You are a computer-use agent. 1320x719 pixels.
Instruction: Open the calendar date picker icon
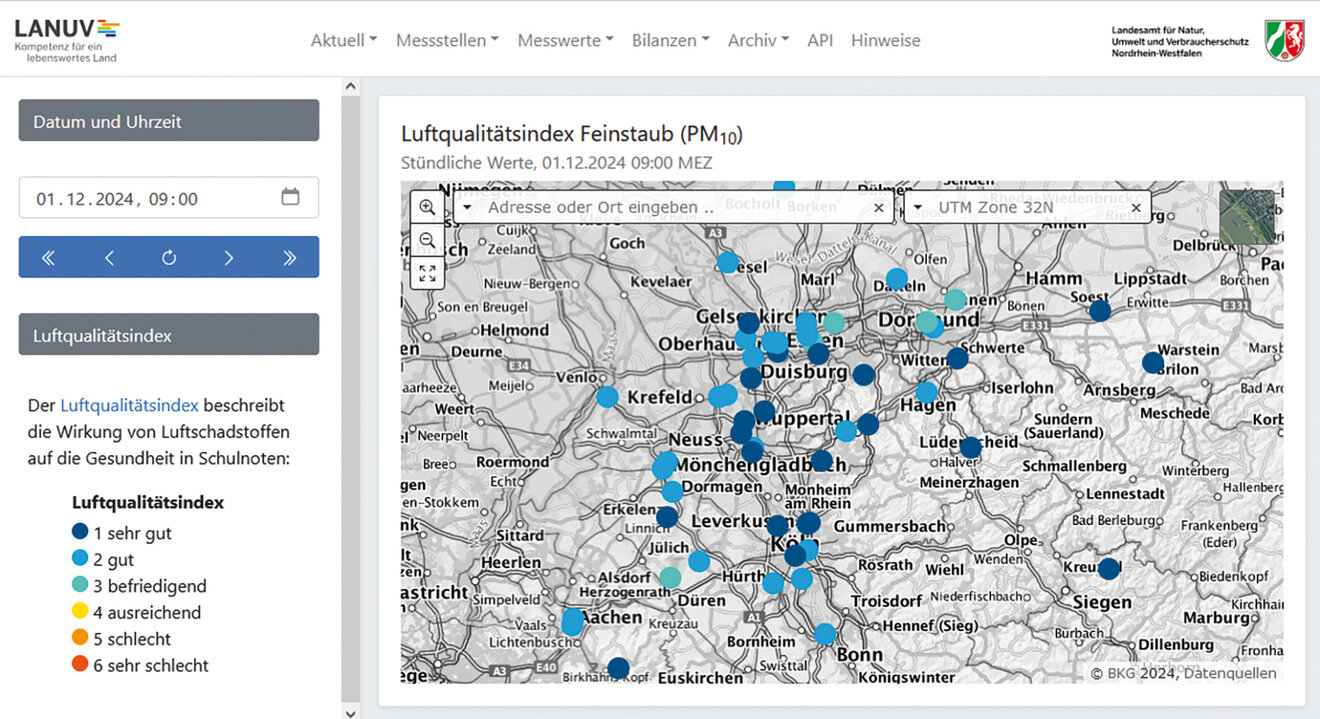click(x=290, y=197)
